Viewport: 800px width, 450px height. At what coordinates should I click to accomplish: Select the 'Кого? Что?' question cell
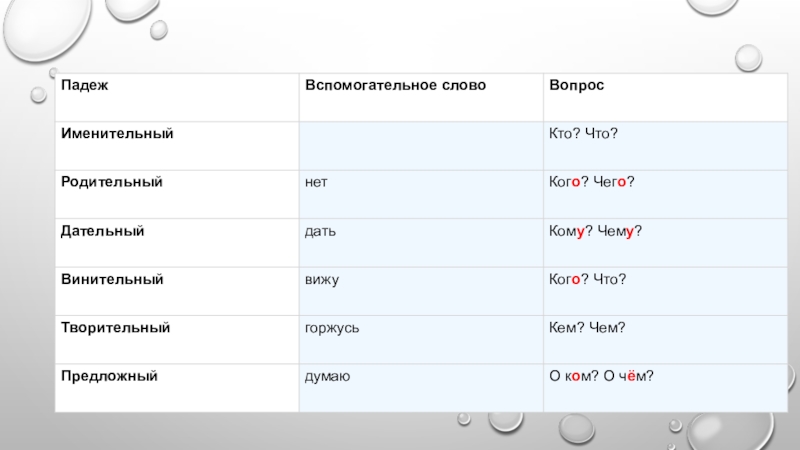[588, 279]
